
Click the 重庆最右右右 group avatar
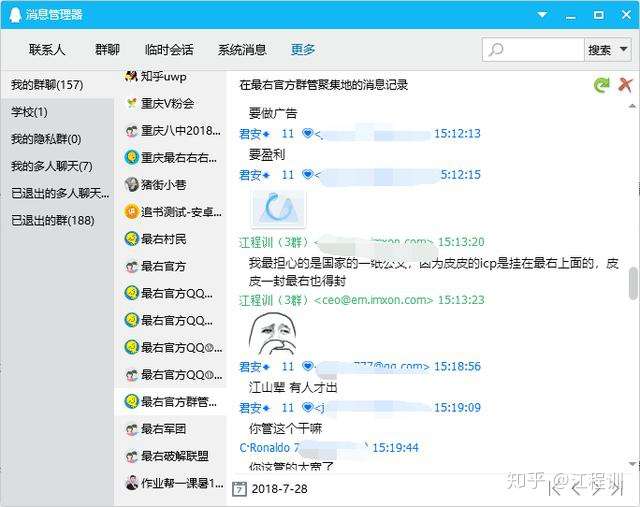[x=131, y=158]
